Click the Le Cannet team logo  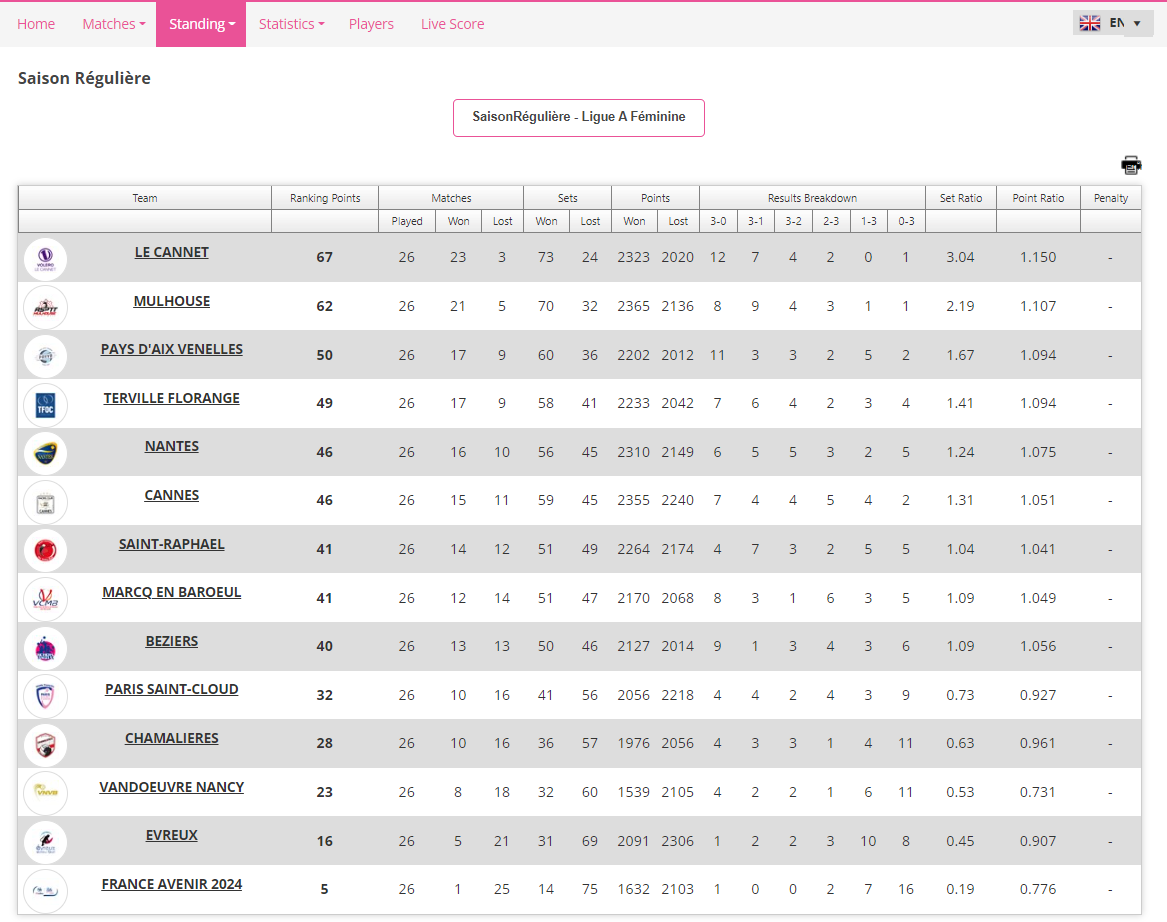coord(45,259)
